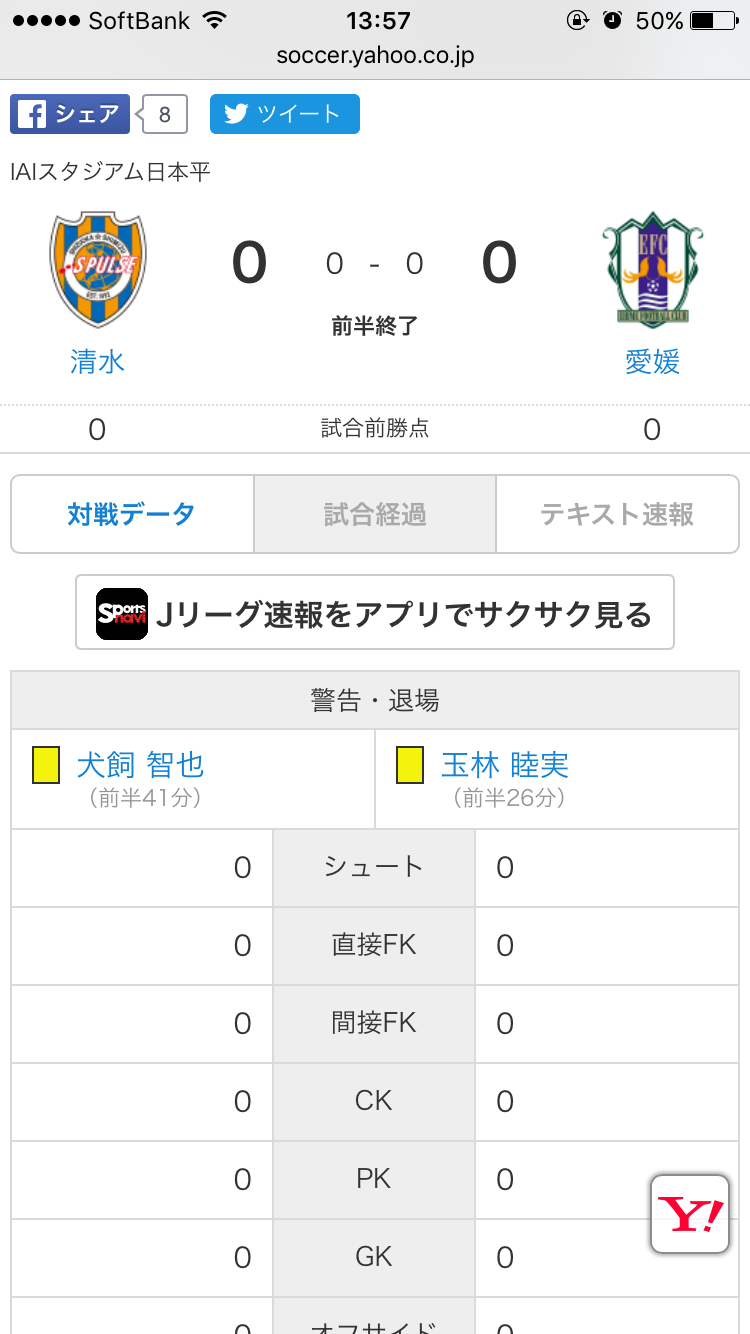This screenshot has height=1334, width=750.
Task: Open the テキスト速報 tab
Action: [617, 515]
